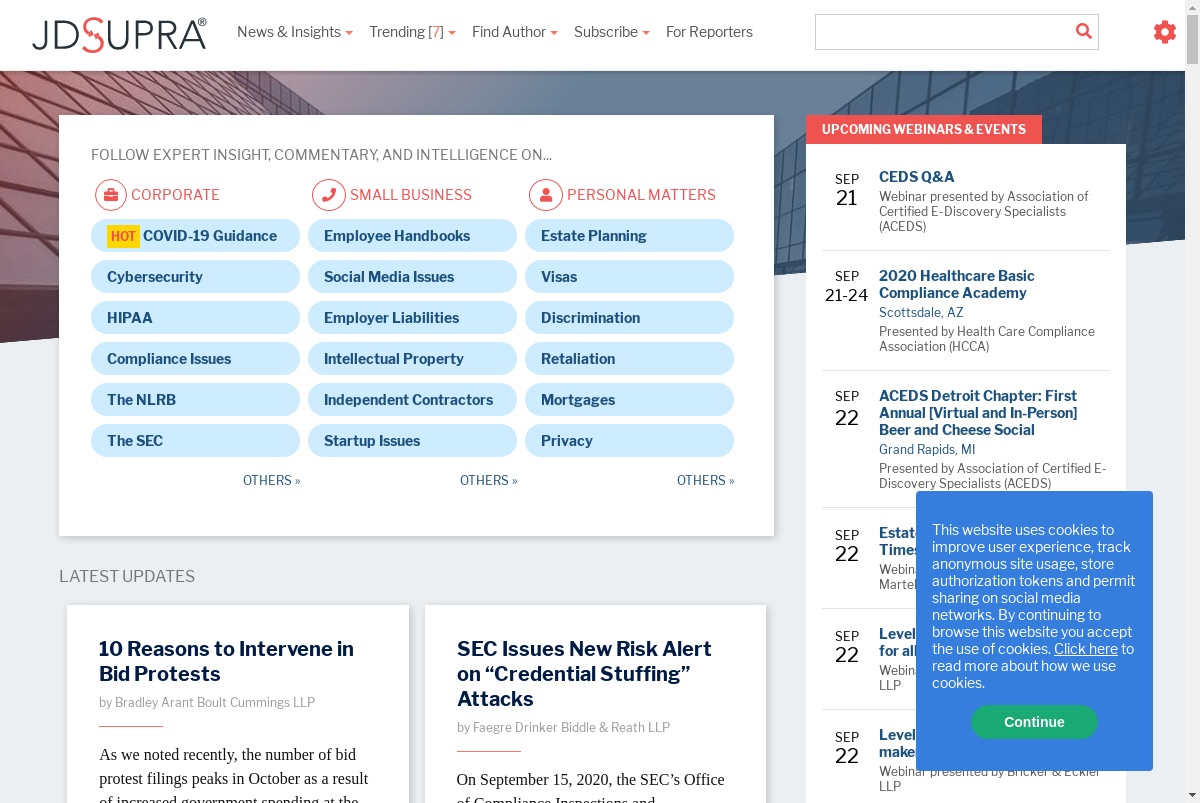1200x803 pixels.
Task: Select The SEC topic
Action: [195, 441]
